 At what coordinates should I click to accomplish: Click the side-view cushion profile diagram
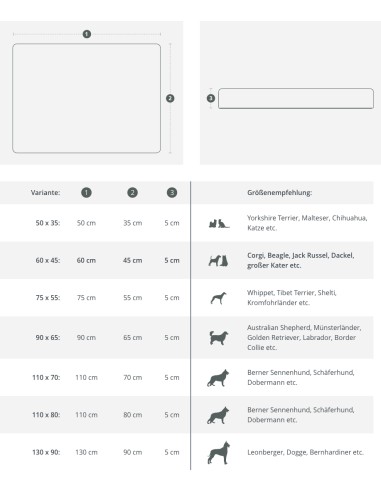pos(296,98)
